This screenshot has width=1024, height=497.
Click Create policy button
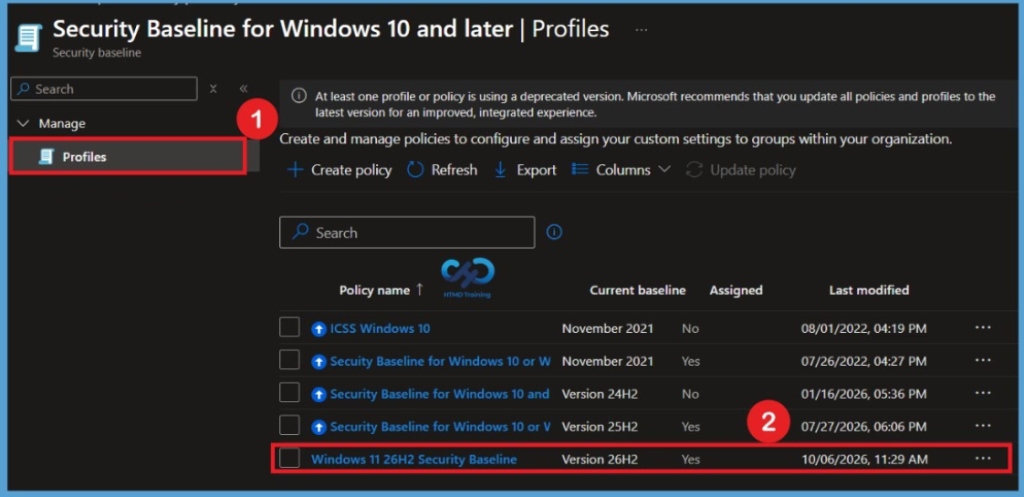(x=340, y=170)
